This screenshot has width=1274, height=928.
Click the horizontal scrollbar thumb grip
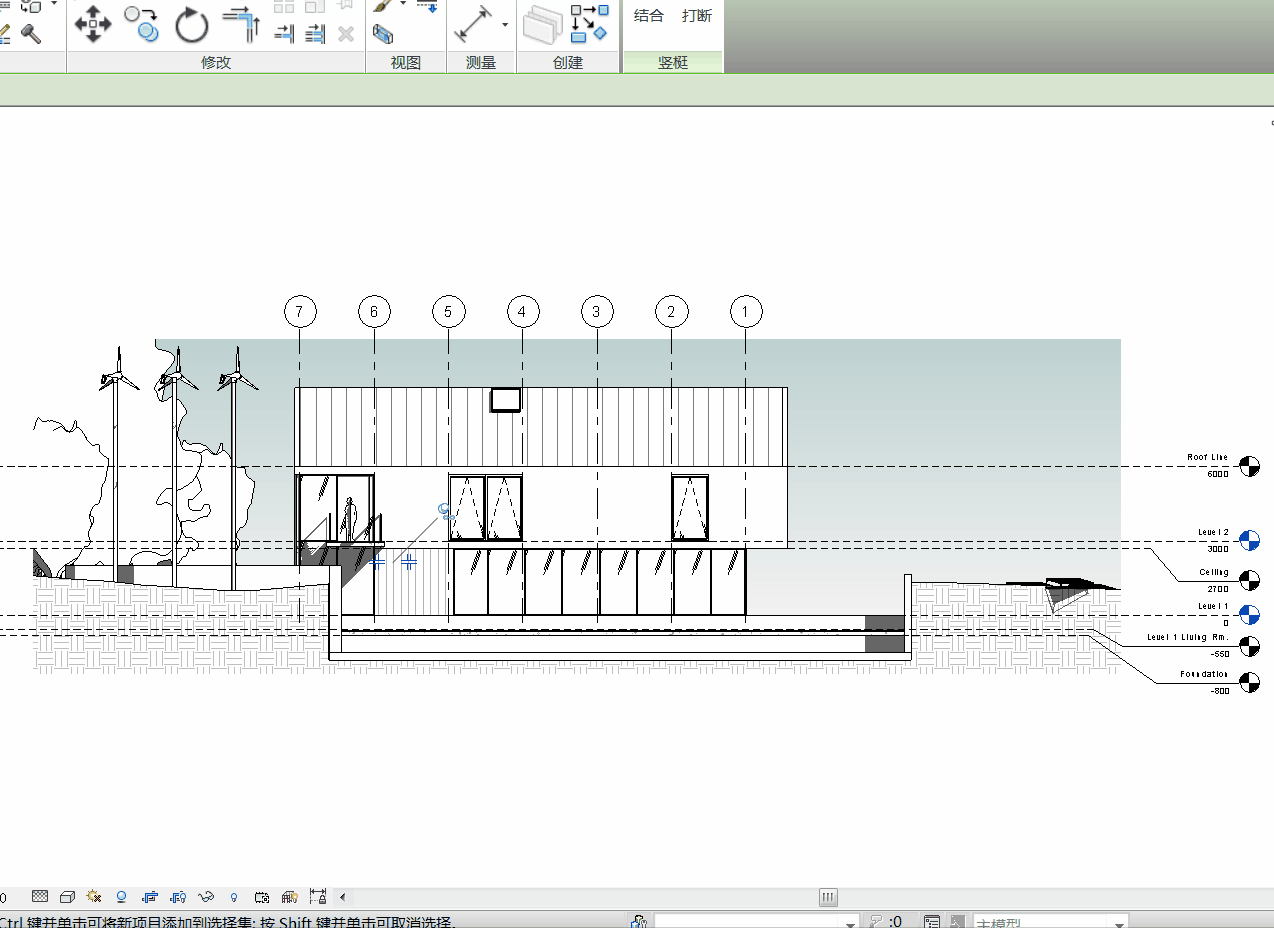tap(828, 898)
